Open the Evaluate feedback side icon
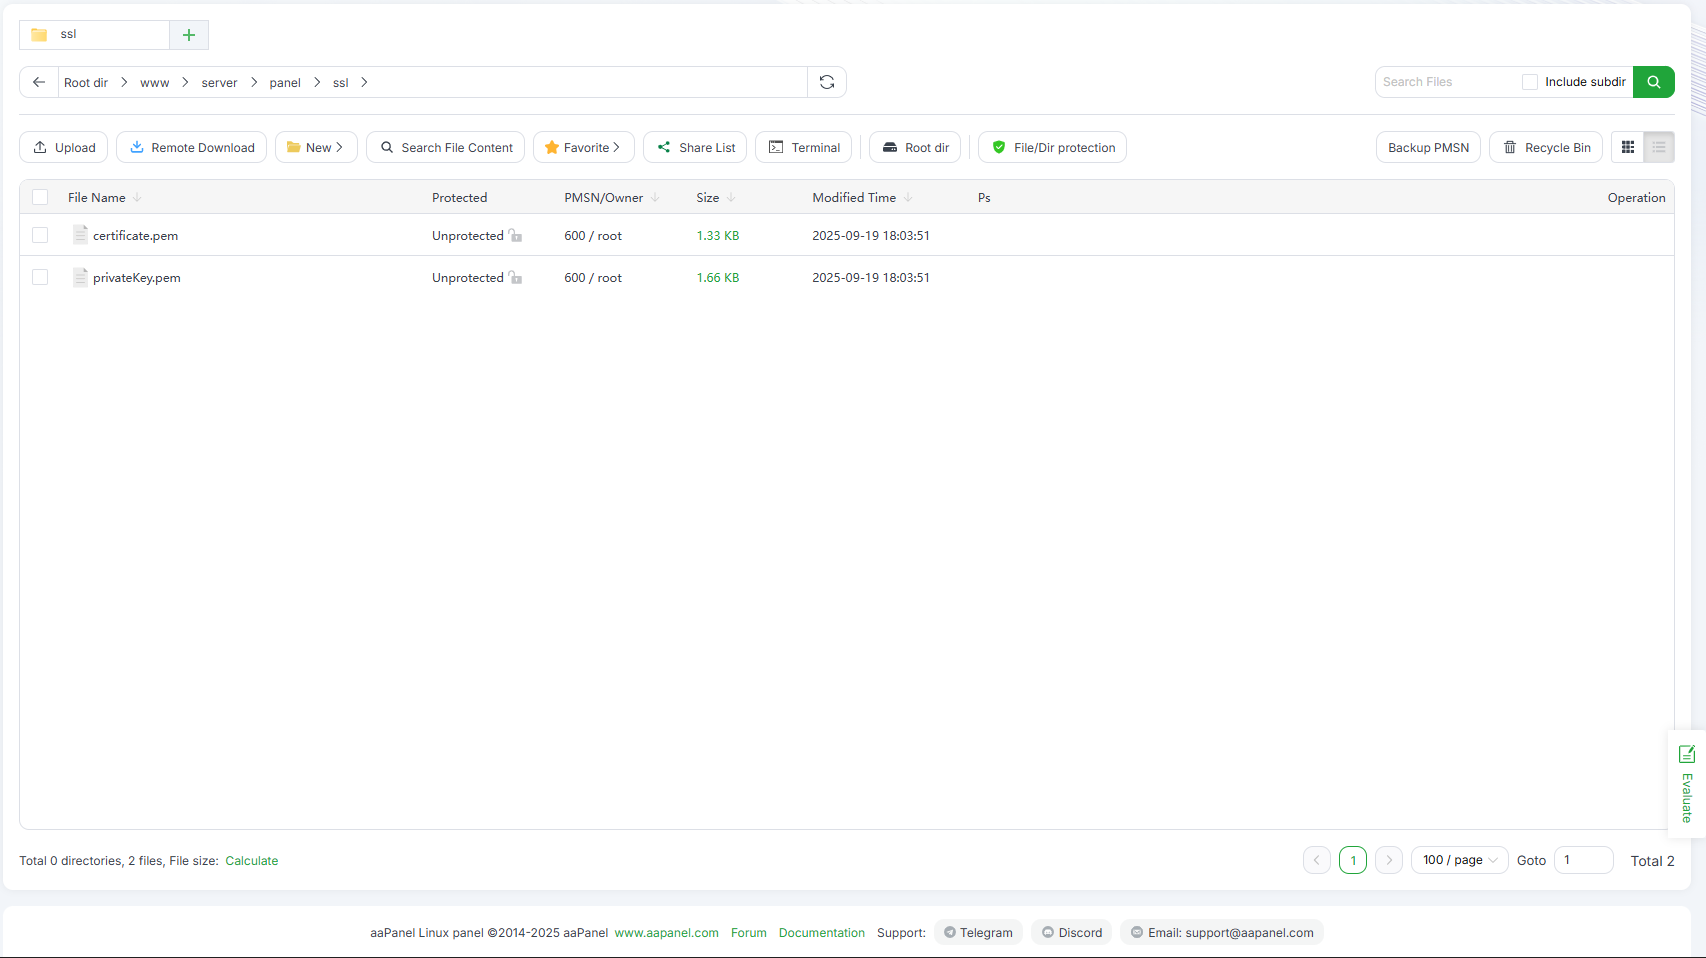The height and width of the screenshot is (958, 1706). point(1687,783)
